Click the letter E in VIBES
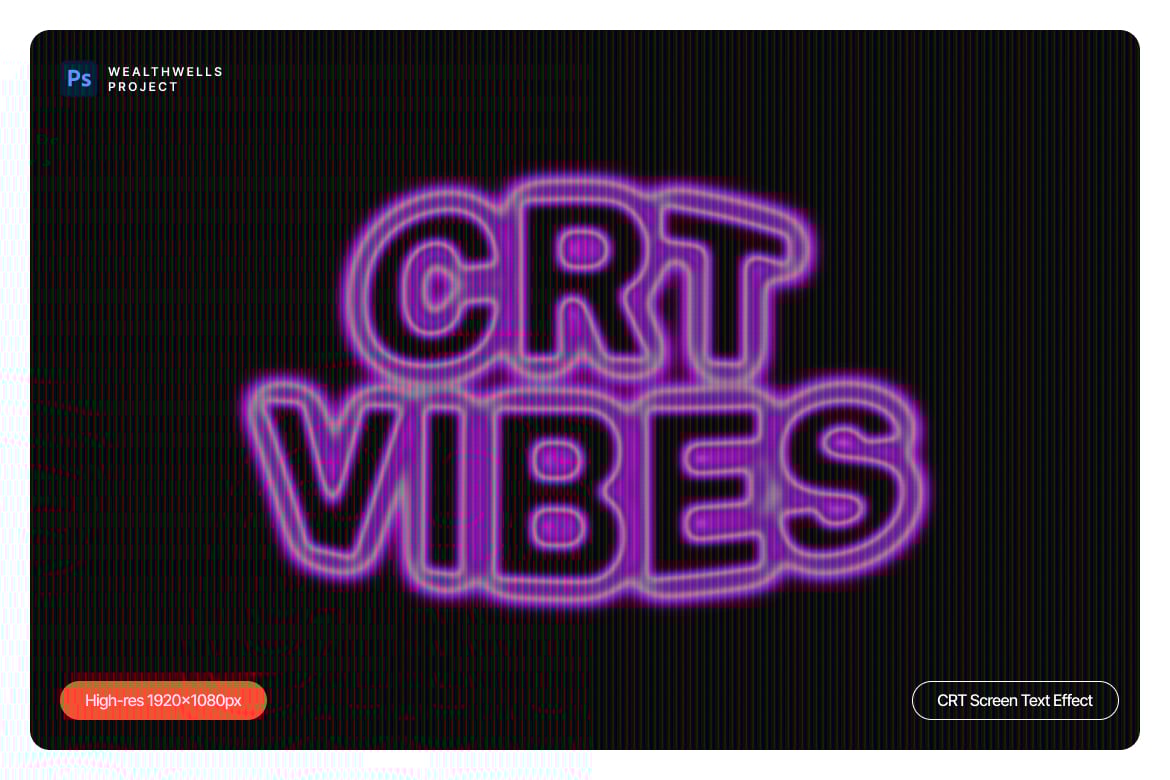The image size is (1170, 780). (705, 493)
